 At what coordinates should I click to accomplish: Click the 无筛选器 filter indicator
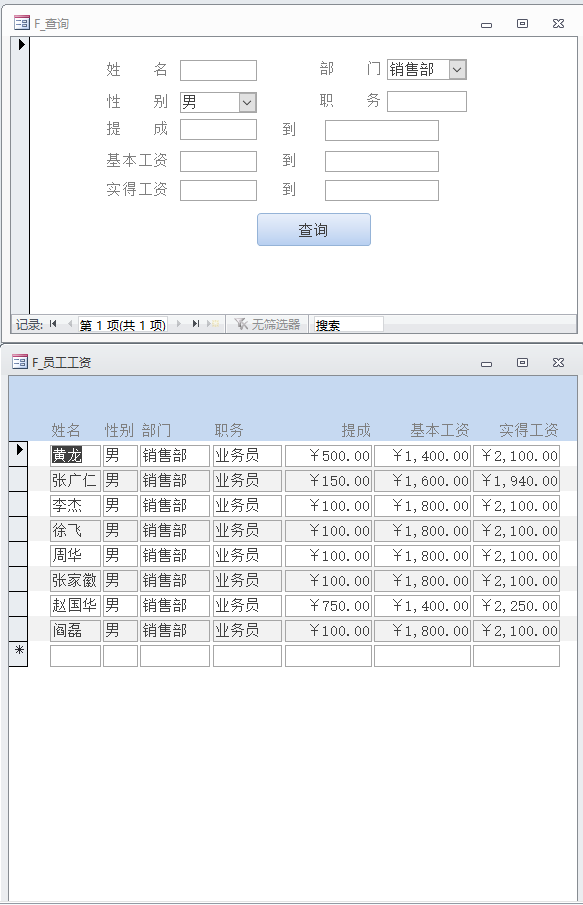(267, 324)
